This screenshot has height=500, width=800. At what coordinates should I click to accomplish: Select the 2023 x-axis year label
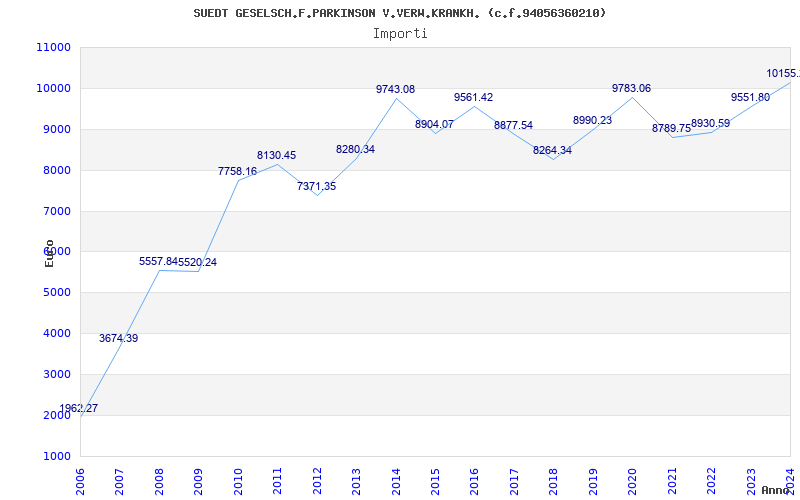(x=751, y=481)
